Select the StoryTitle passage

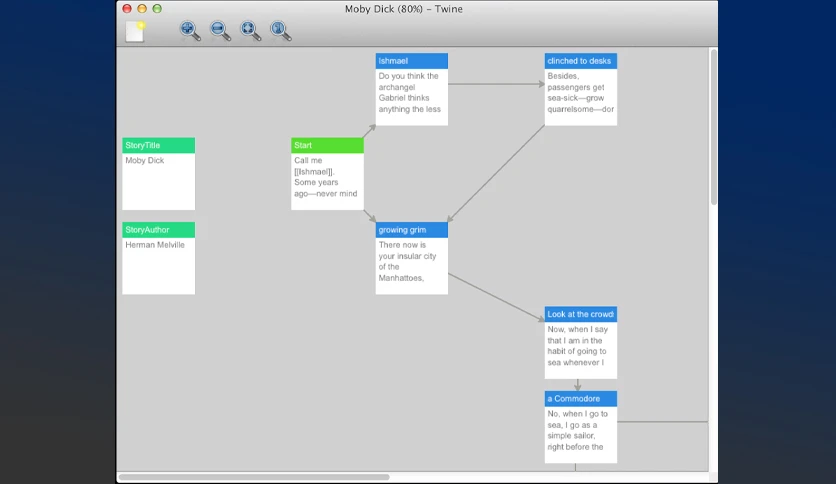pos(158,174)
